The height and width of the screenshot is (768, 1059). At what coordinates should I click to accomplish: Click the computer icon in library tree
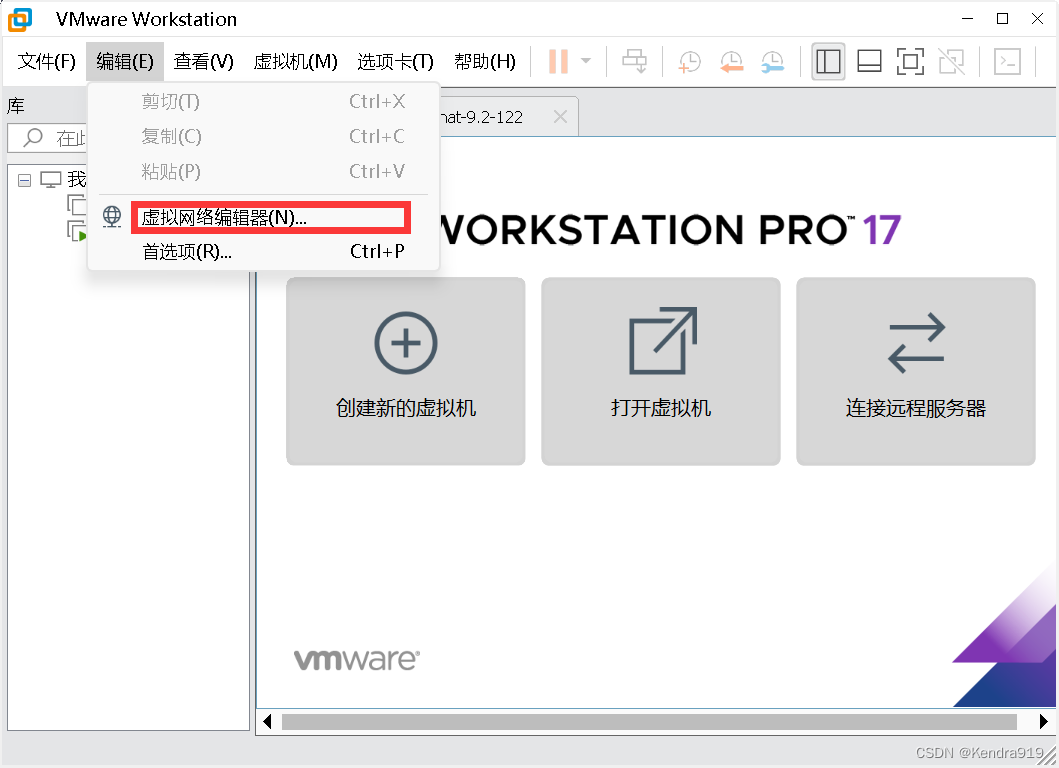click(51, 179)
